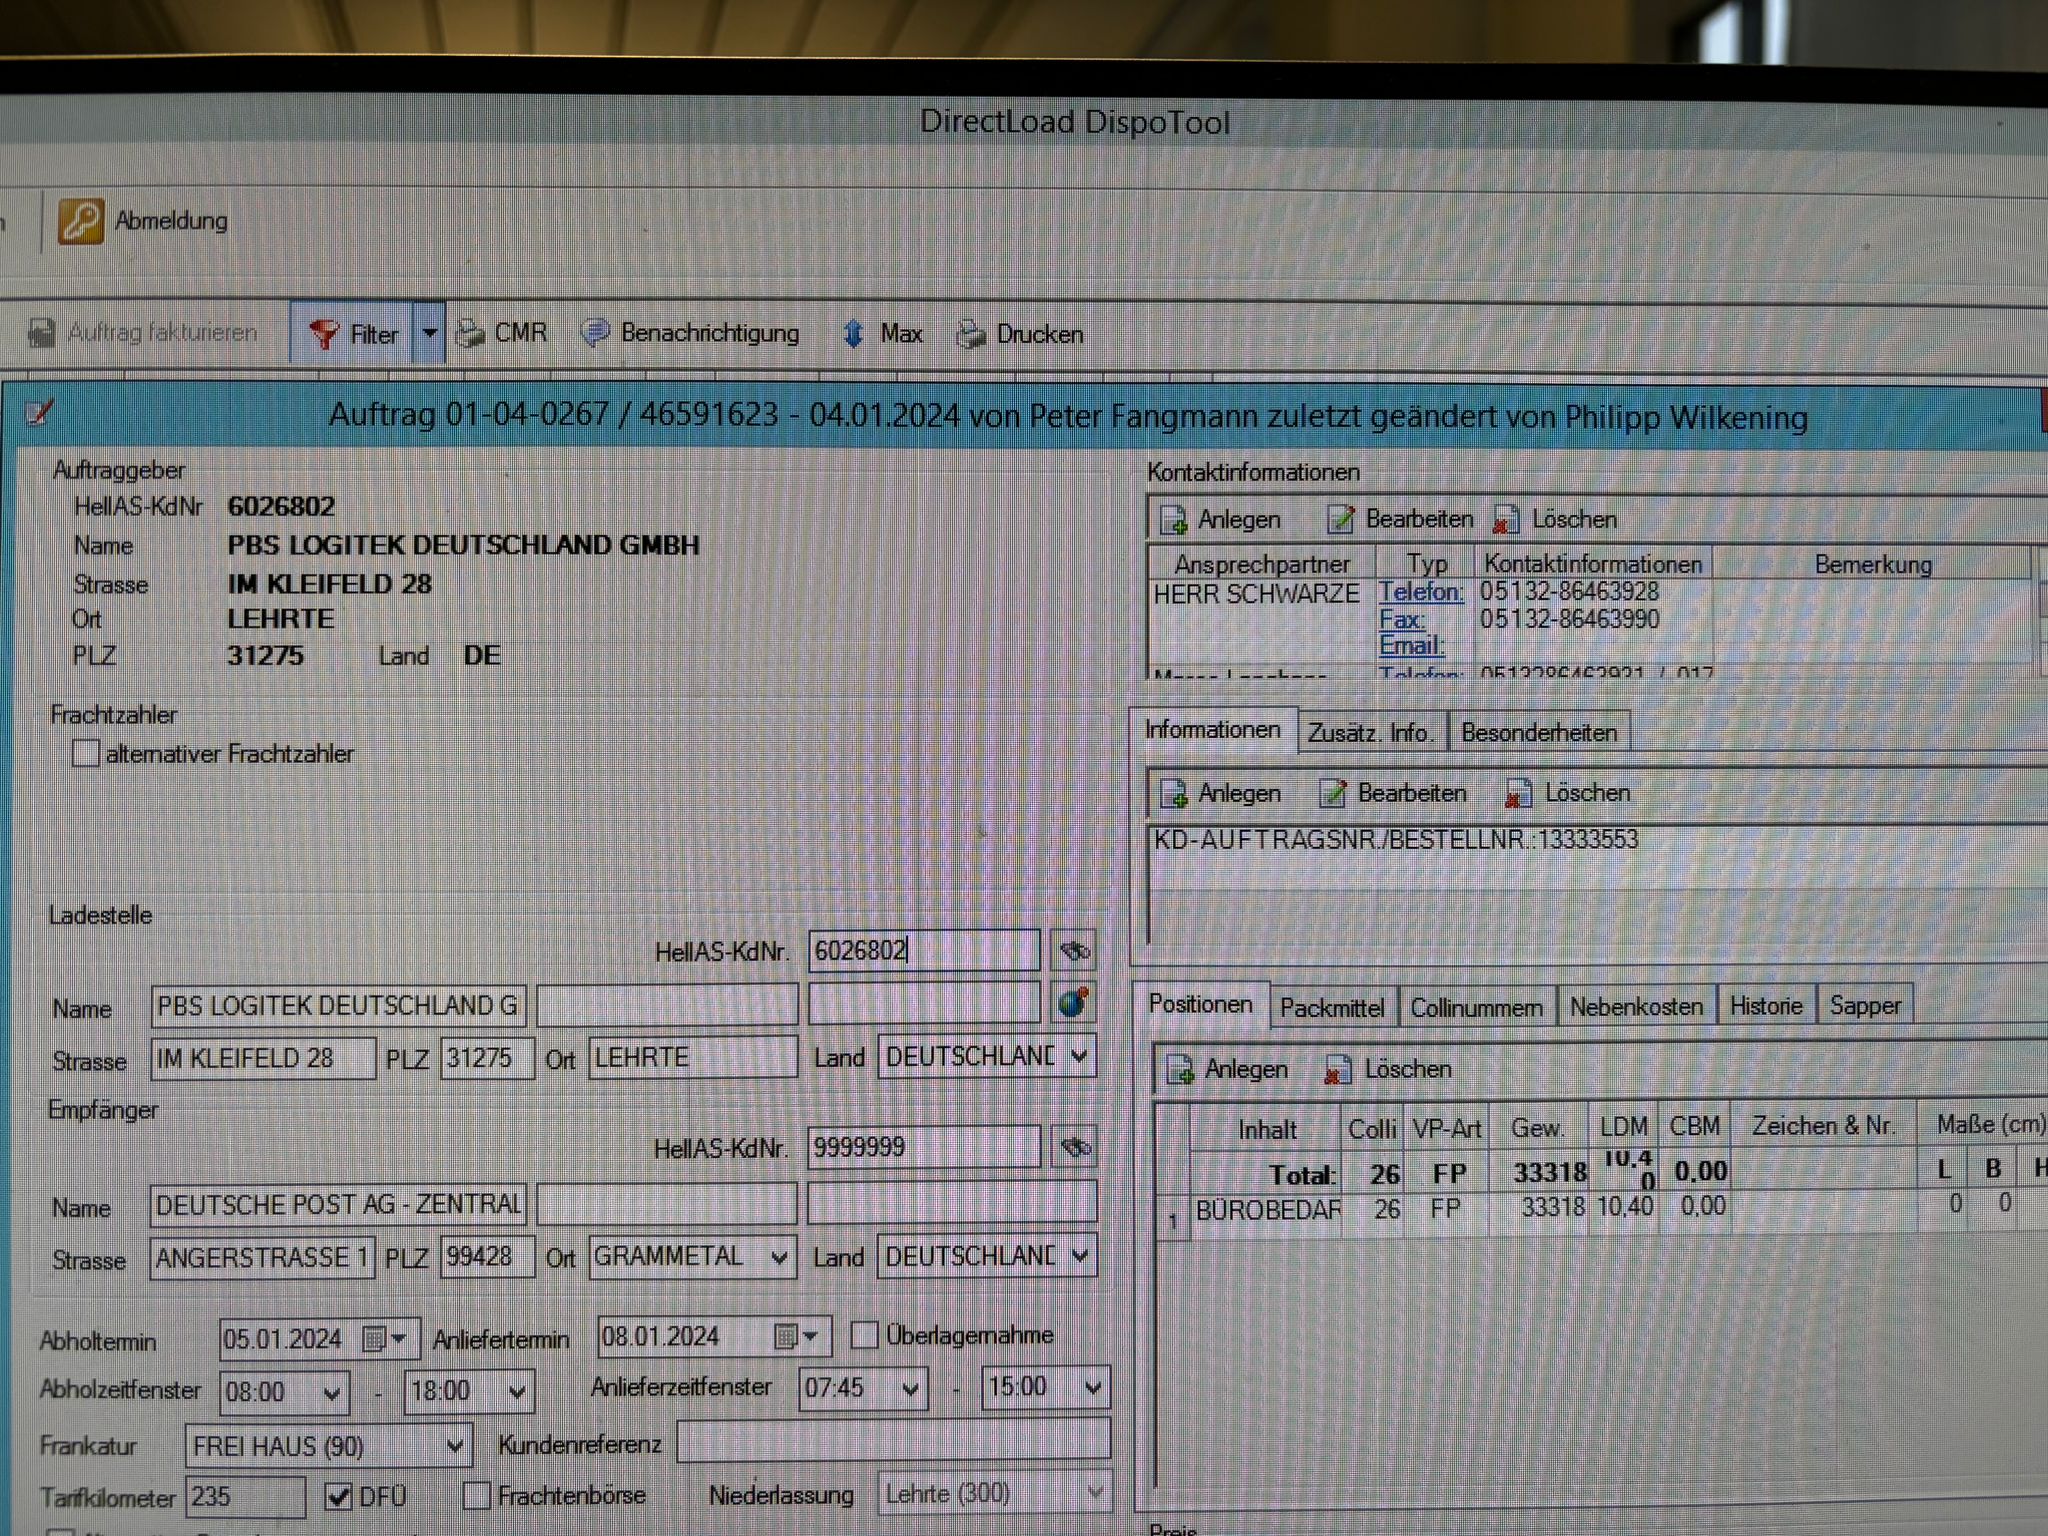This screenshot has height=1536, width=2048.
Task: Click the Tarifkilometer field with 235
Action: pos(246,1497)
